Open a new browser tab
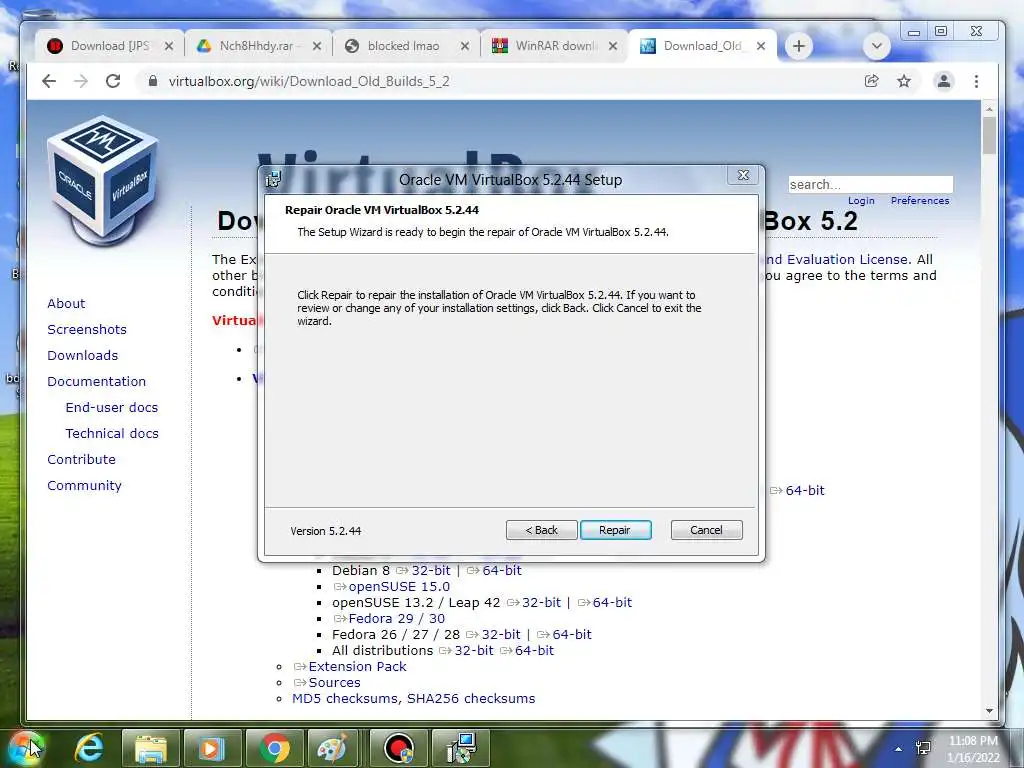The image size is (1024, 768). 799,46
